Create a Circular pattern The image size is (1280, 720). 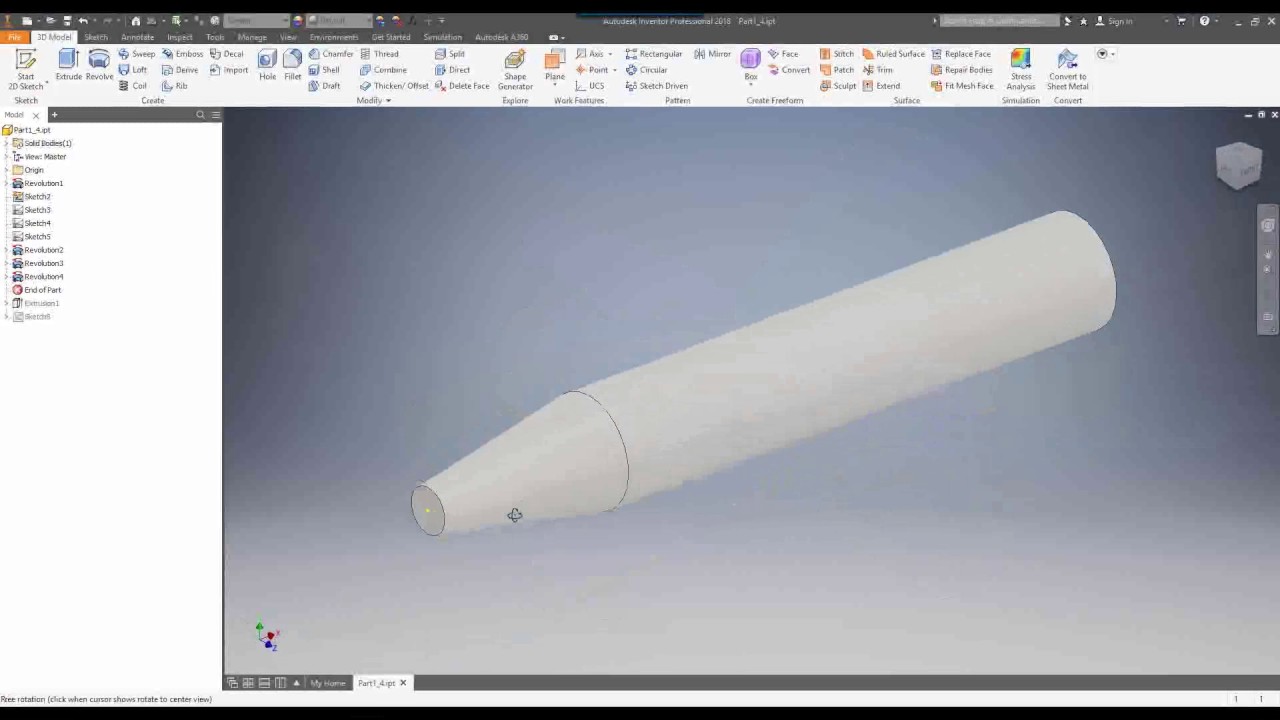646,70
